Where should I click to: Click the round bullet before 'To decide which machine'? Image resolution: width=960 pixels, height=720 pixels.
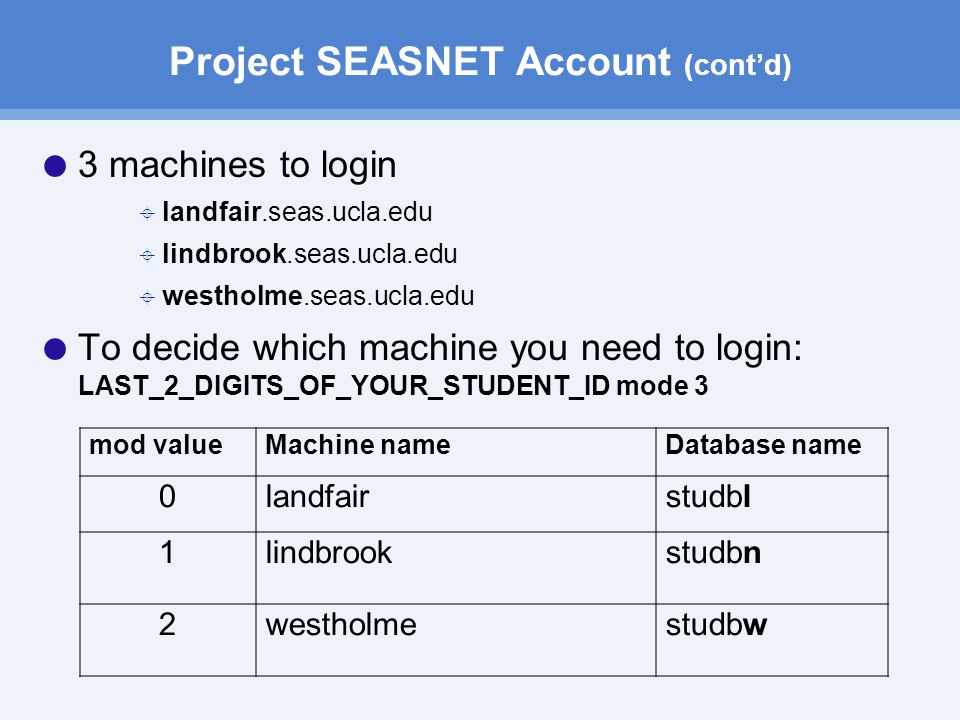point(55,349)
